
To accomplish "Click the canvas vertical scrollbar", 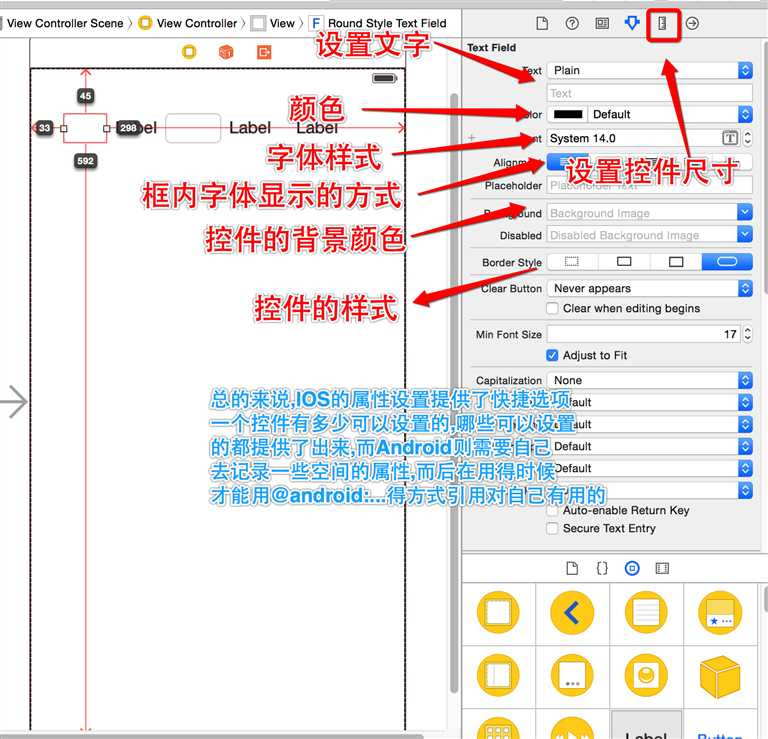I will pyautogui.click(x=454, y=392).
